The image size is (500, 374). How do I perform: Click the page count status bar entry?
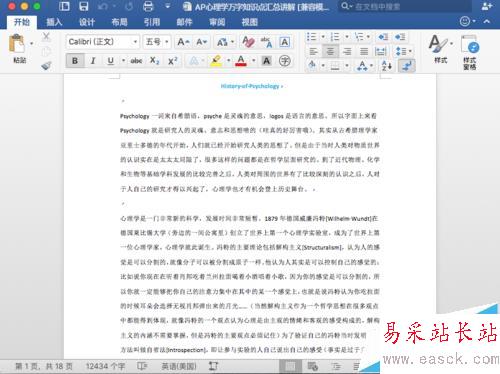(44, 366)
